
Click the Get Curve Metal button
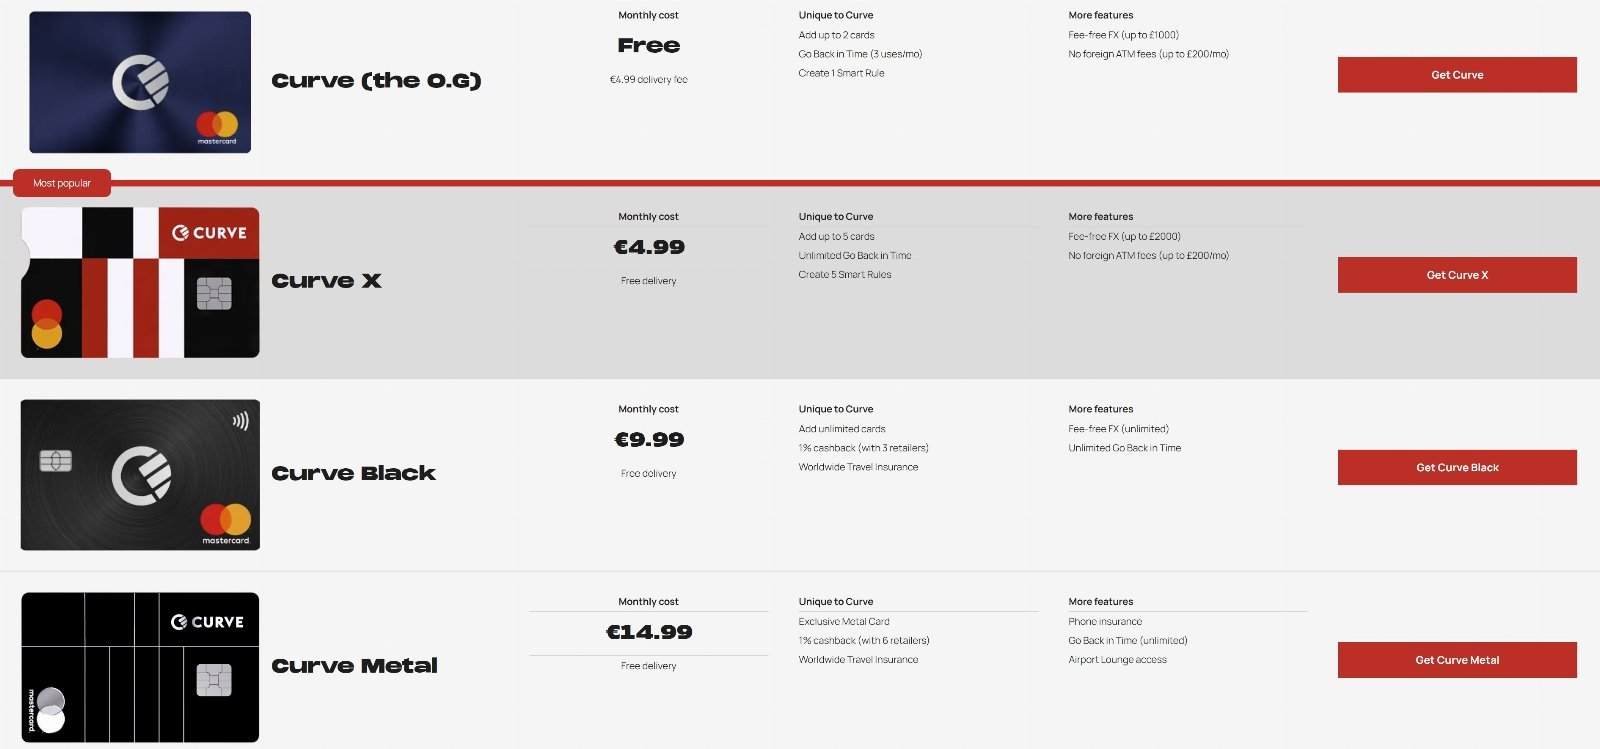(x=1457, y=660)
